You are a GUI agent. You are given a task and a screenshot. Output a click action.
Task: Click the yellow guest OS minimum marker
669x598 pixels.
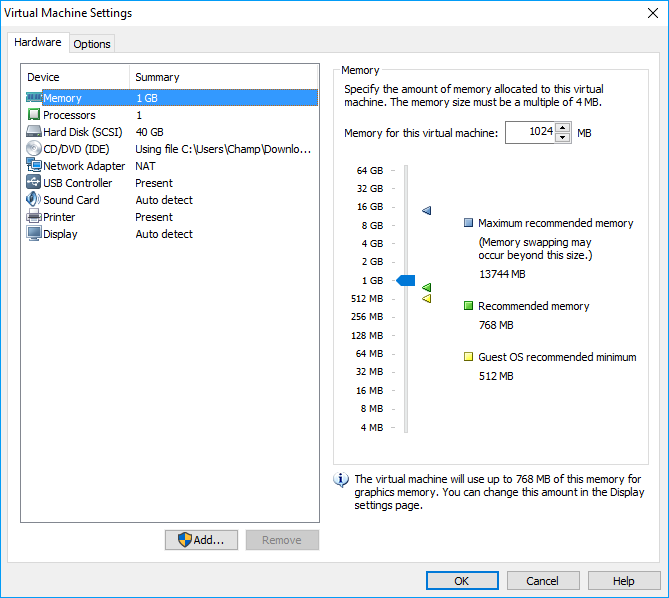[x=427, y=299]
